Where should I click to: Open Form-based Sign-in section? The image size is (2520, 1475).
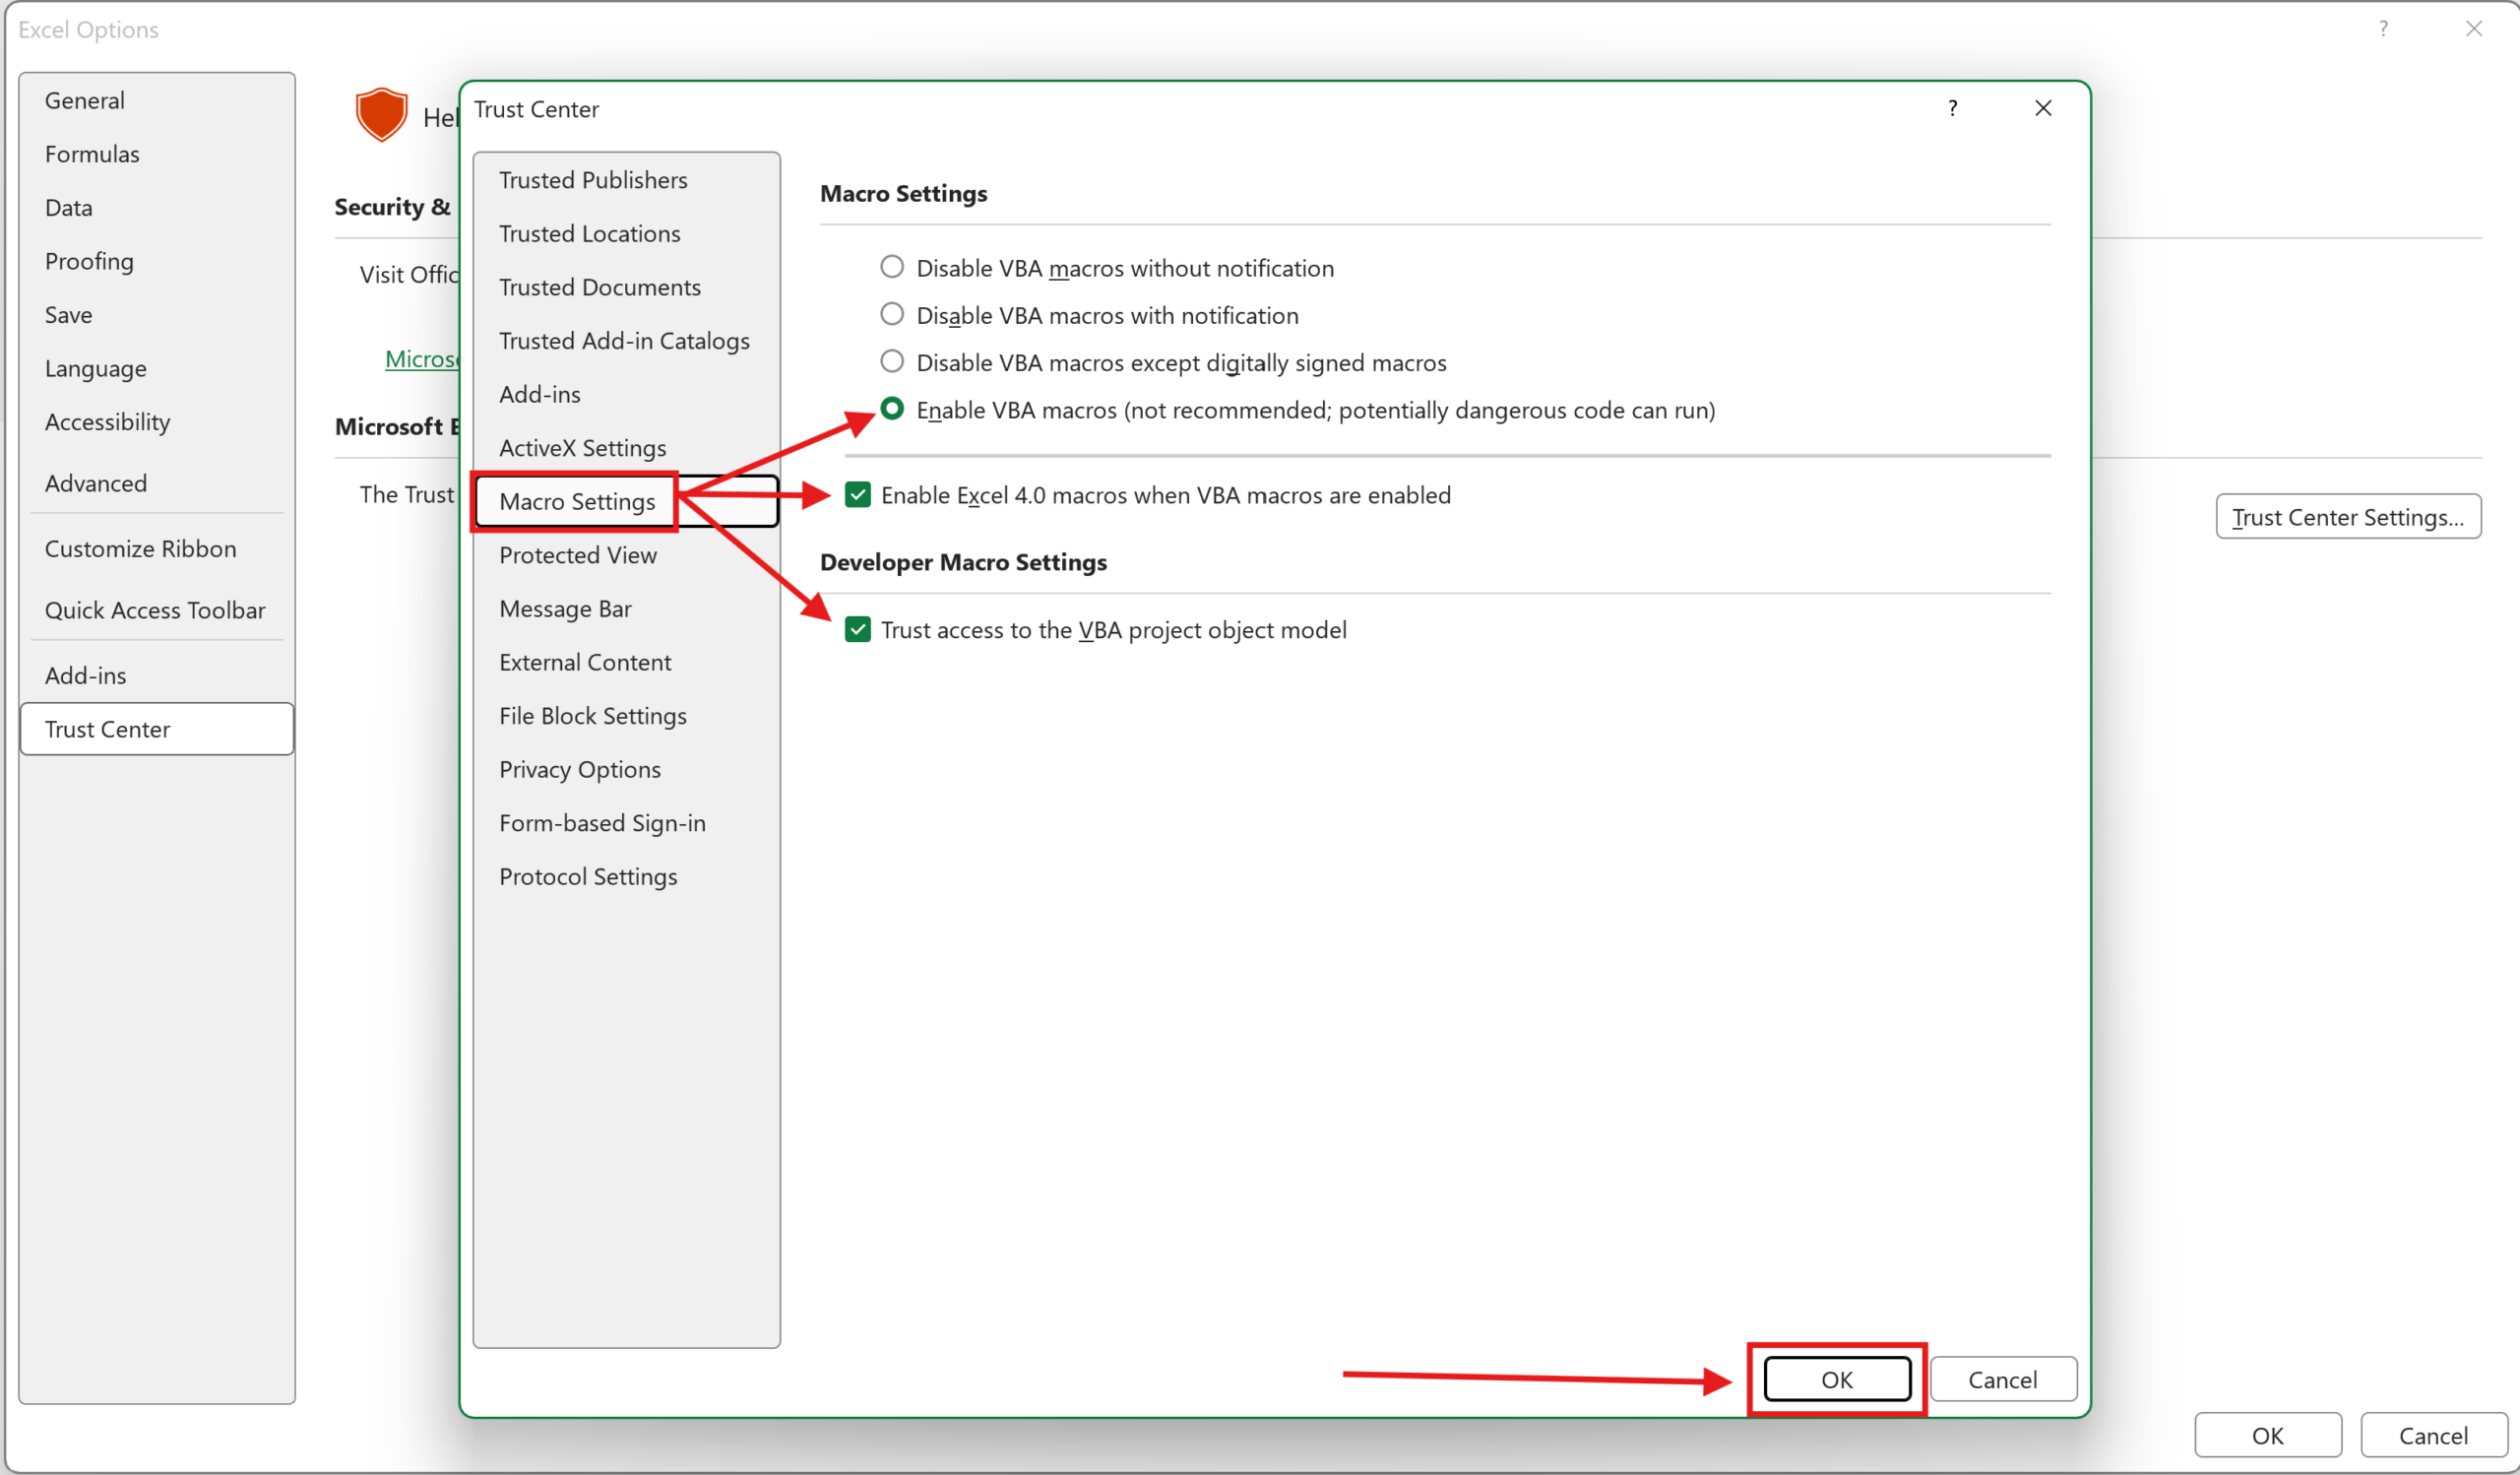(626, 823)
